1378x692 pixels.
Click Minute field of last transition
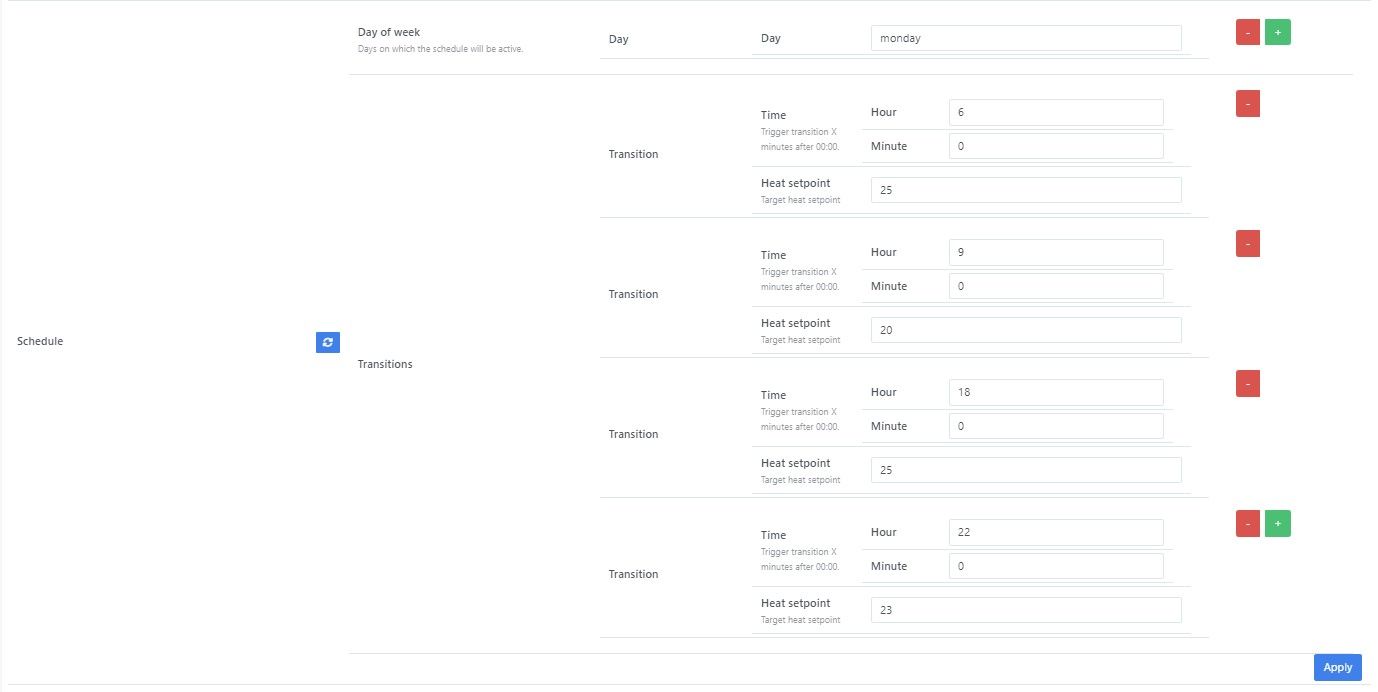click(x=1055, y=566)
